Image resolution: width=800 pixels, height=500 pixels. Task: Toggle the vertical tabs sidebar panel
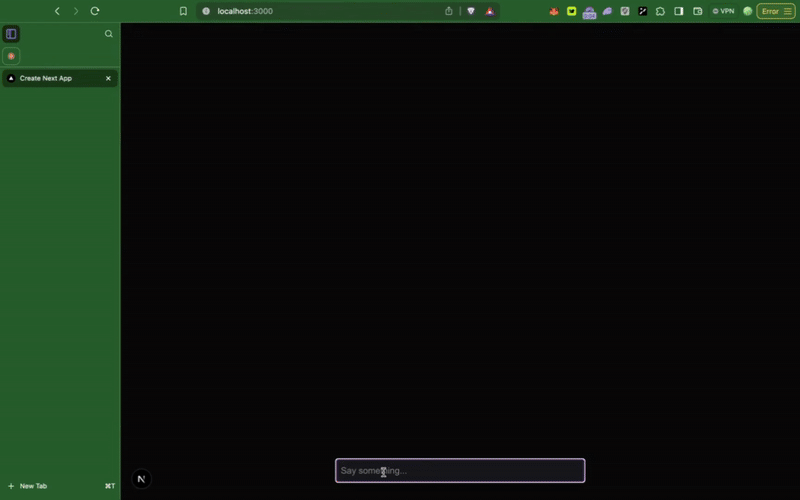coord(11,34)
